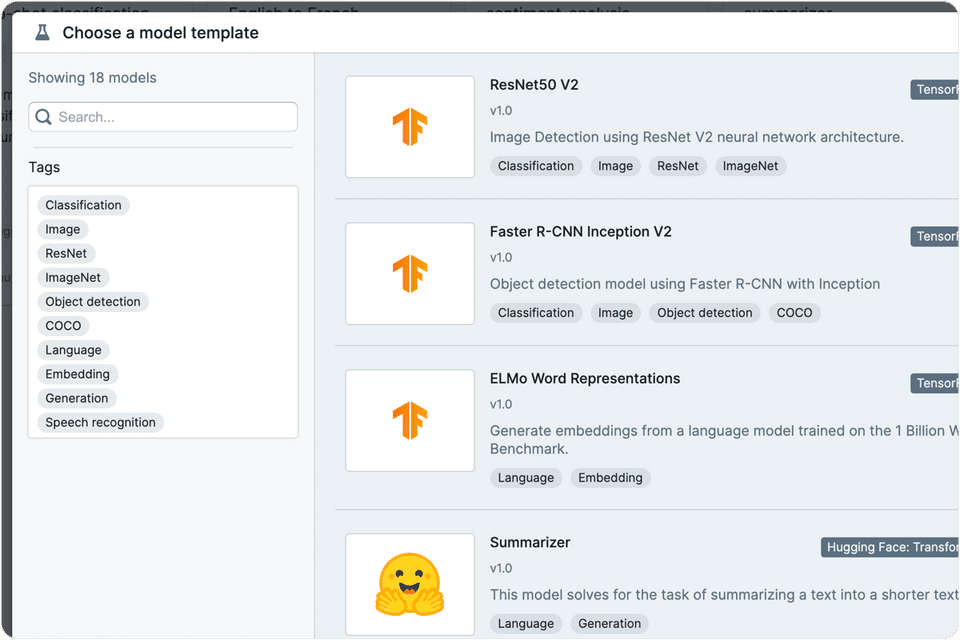Filter by Embedding tag in Tags panel

pyautogui.click(x=78, y=374)
